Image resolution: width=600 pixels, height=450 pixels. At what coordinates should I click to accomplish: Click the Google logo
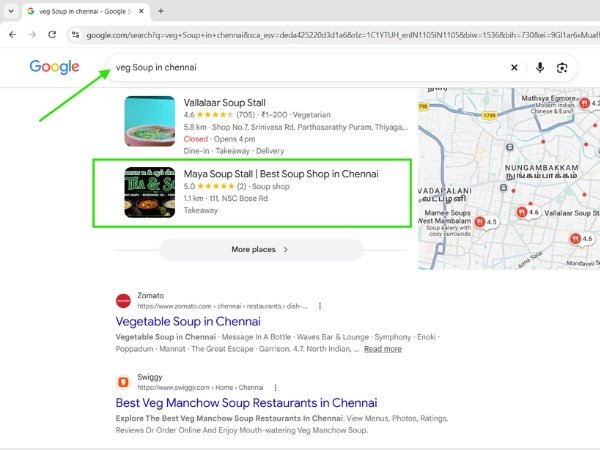tap(54, 67)
